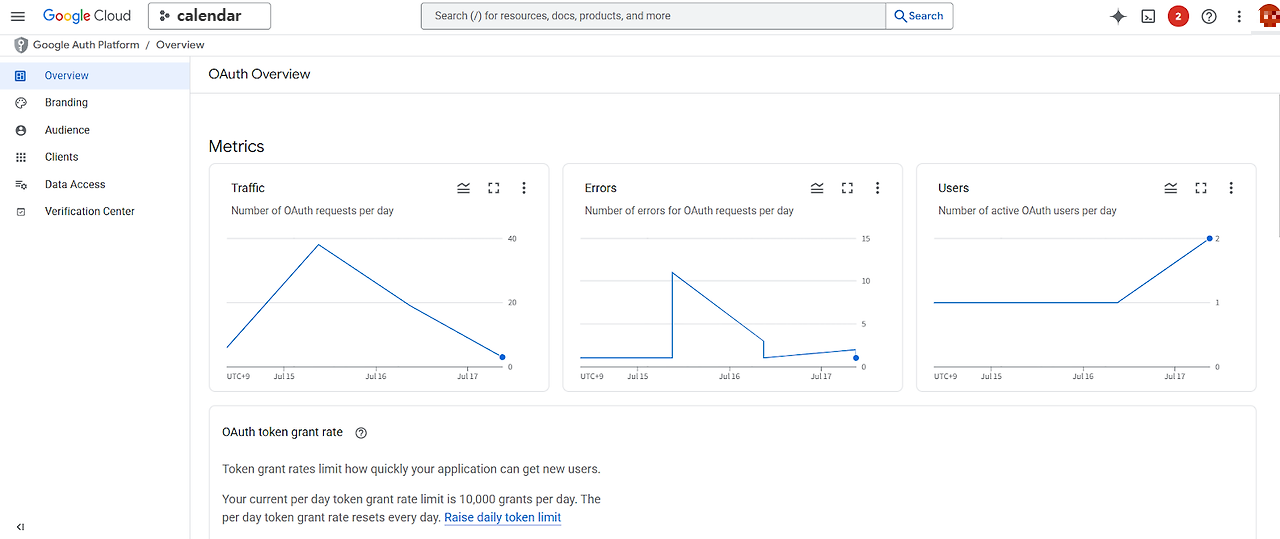Click the Audience person icon
Screen dimensions: 1280x539
(x=20, y=130)
